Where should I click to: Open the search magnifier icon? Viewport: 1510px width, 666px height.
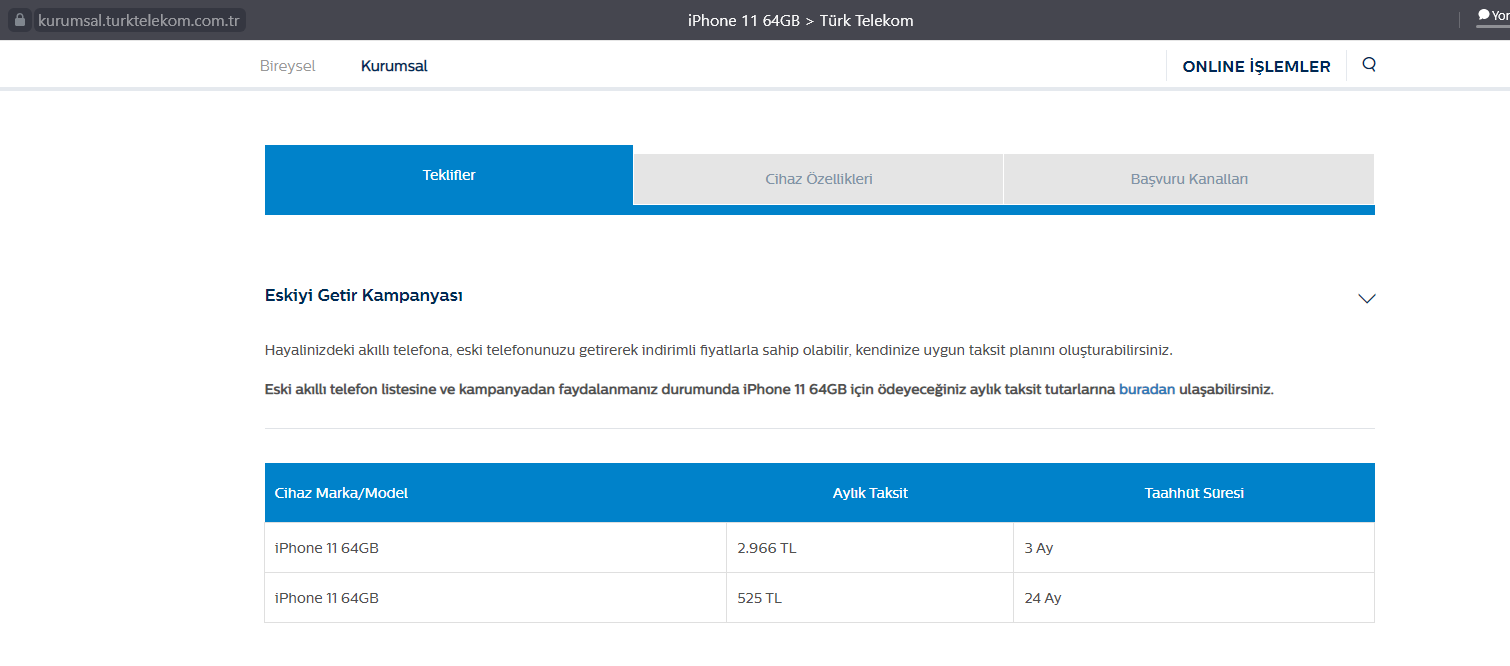(1369, 65)
